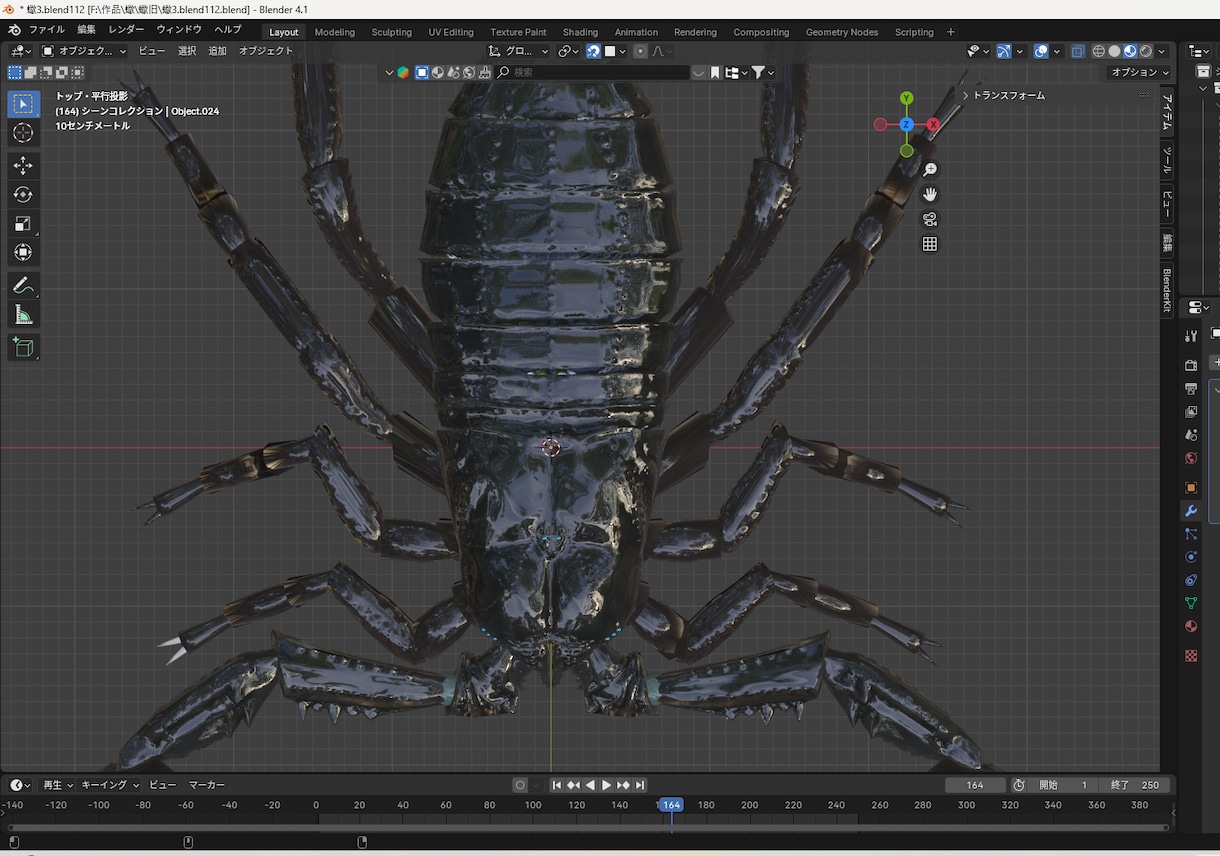Click the outliner 検索 search field

pos(592,72)
